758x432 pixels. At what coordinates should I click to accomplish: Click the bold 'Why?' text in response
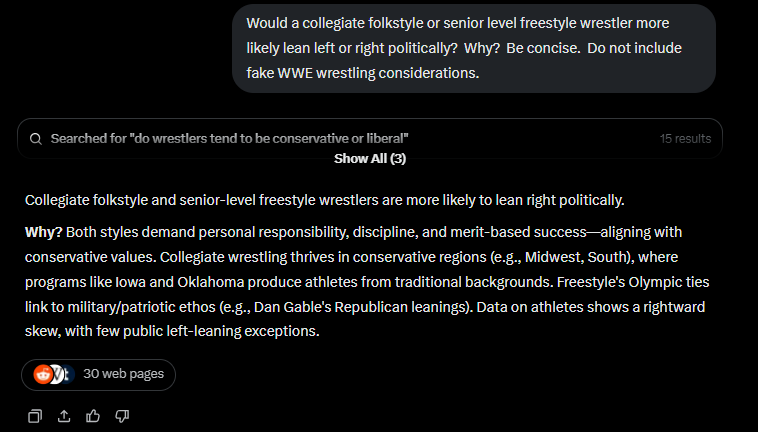coord(44,232)
